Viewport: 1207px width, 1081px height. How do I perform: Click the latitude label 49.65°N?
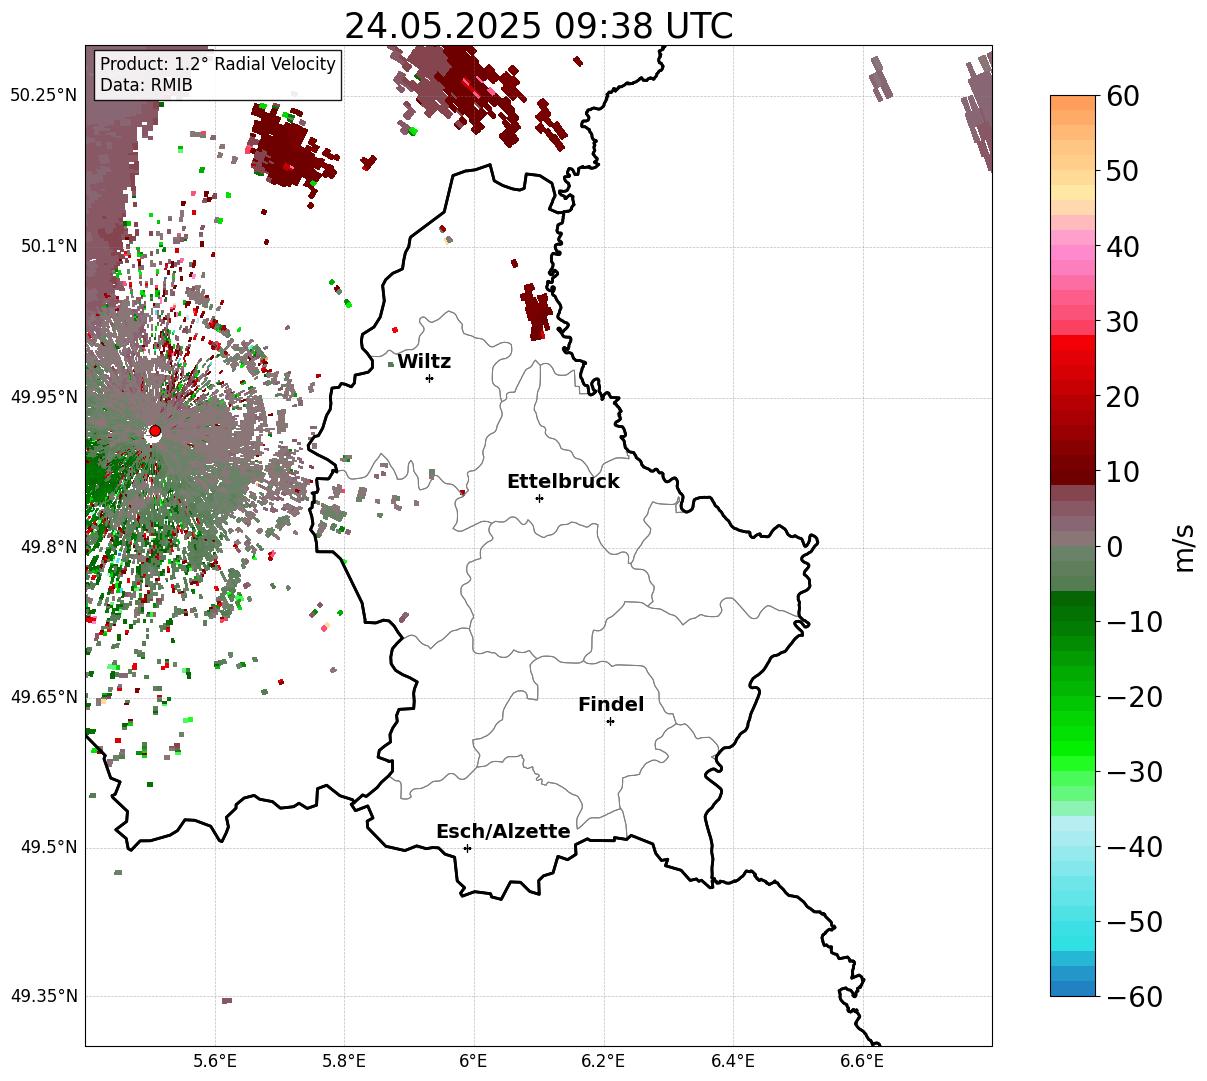(43, 697)
